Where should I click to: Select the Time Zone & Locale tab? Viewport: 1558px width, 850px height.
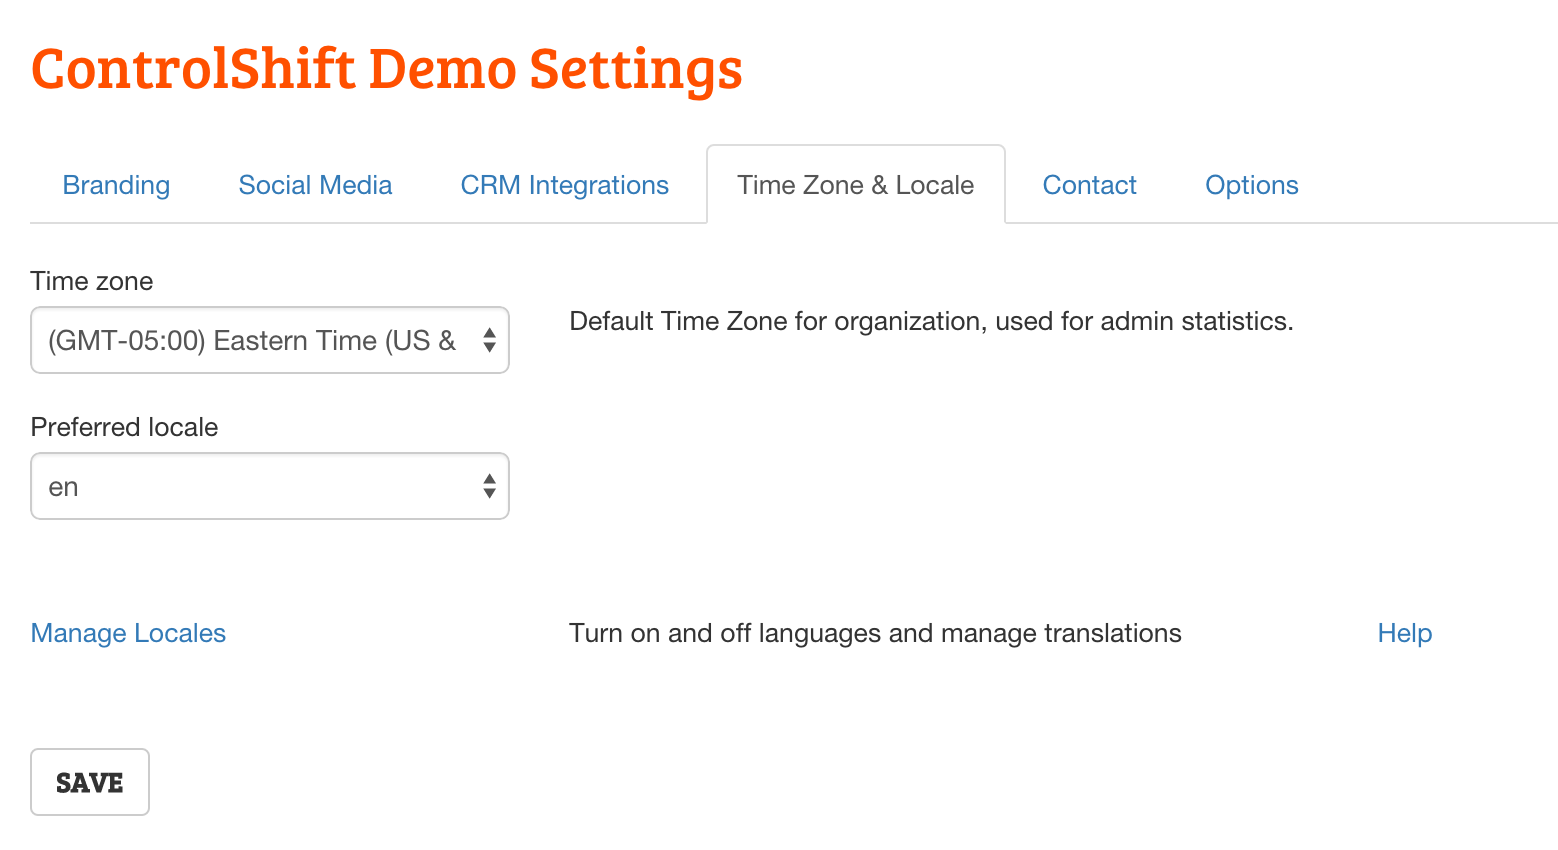(x=855, y=185)
